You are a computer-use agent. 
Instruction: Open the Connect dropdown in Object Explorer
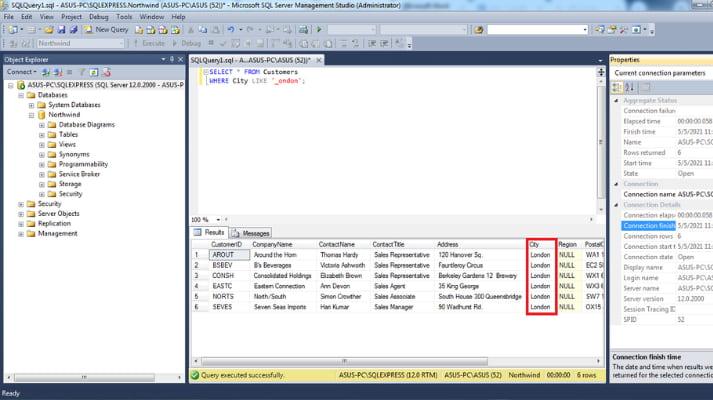click(22, 72)
